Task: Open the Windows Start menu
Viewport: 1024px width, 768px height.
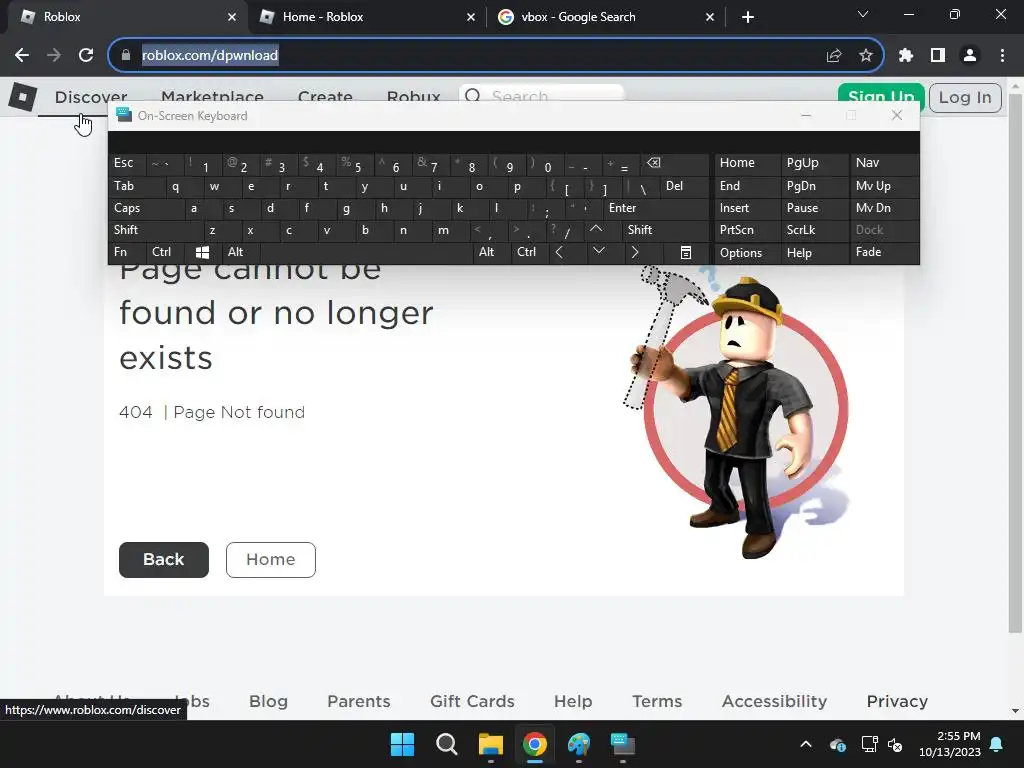Action: (402, 744)
